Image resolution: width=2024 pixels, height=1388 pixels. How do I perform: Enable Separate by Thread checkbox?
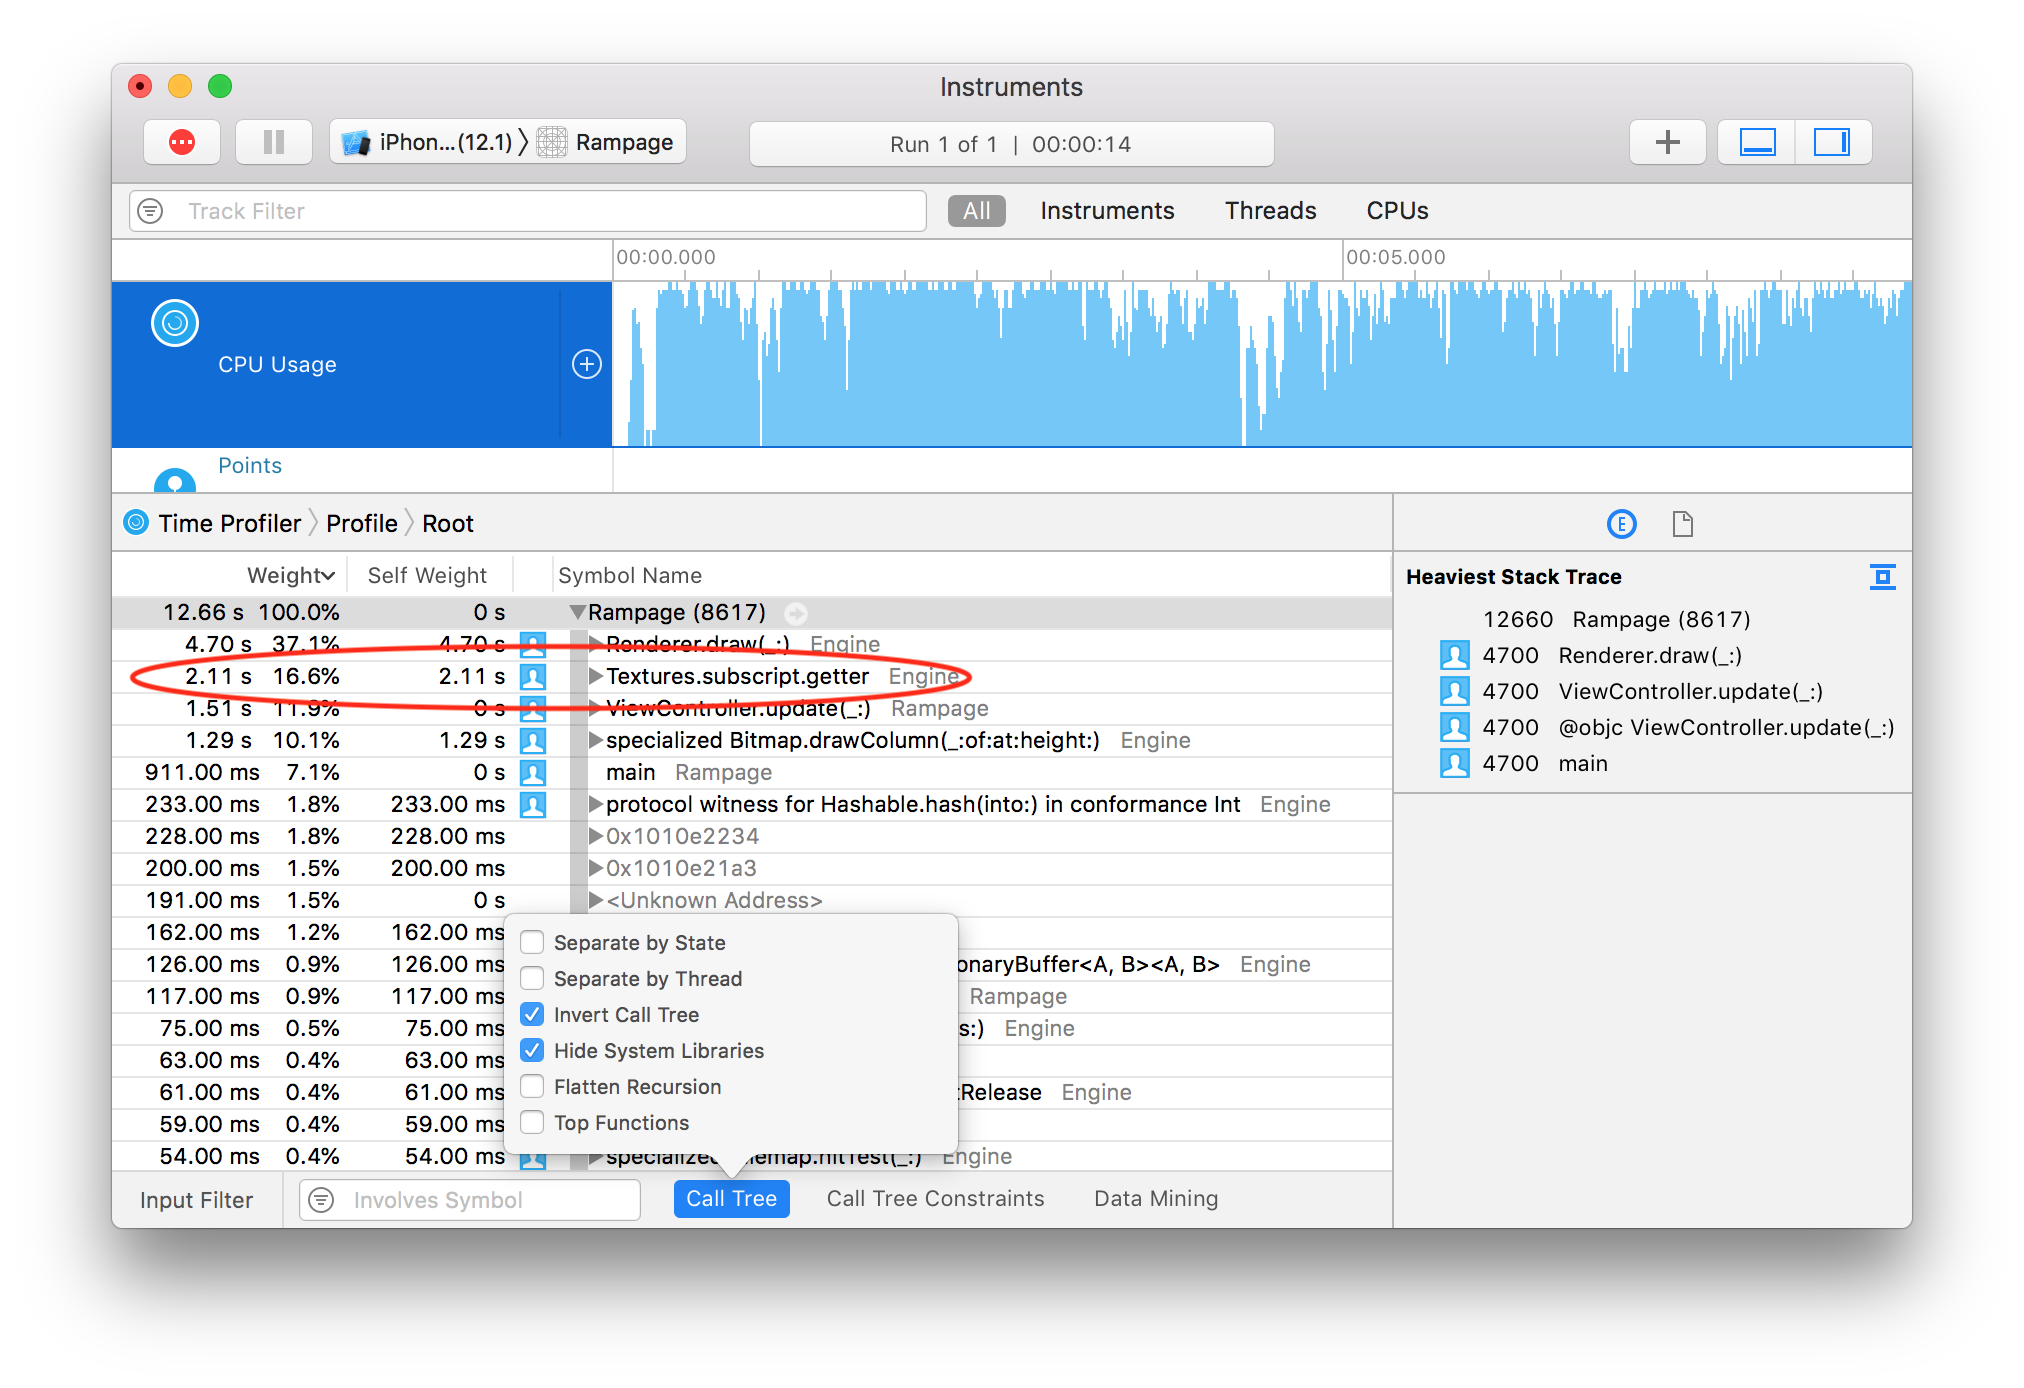pos(533,979)
